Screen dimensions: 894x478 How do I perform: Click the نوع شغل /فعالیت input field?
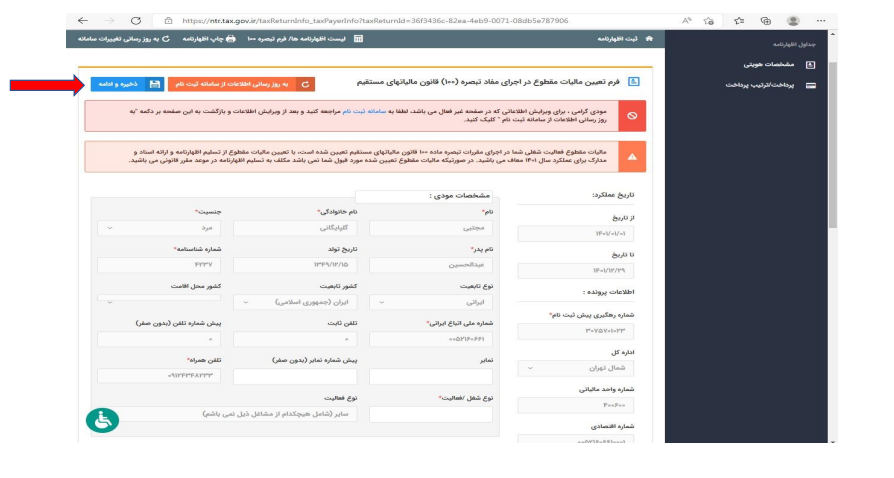[x=431, y=414]
